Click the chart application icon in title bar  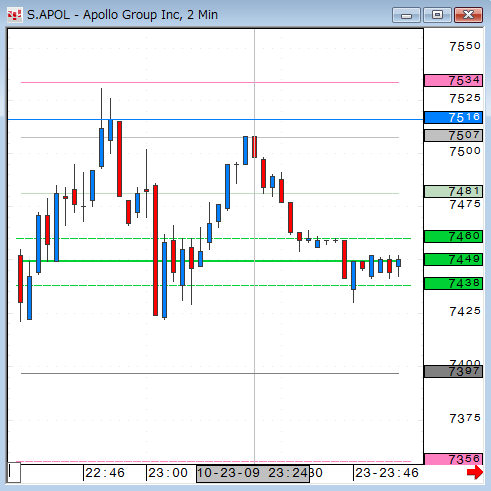click(14, 15)
